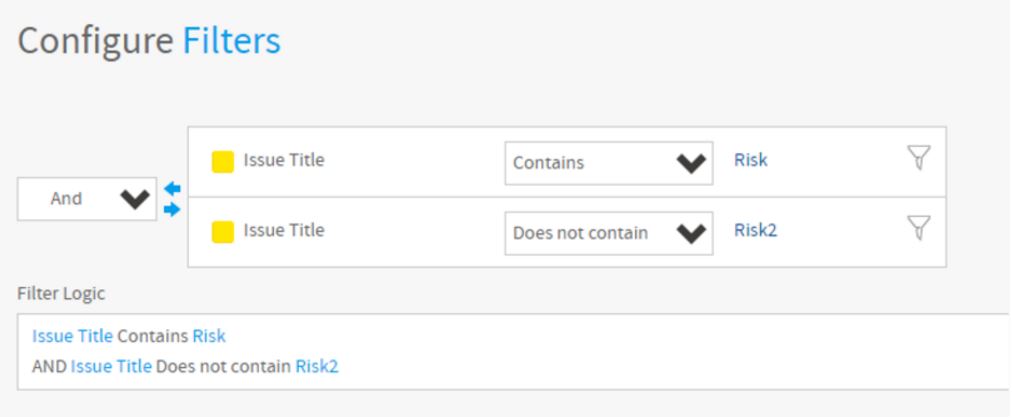Click Issue Title link on the first Filter Logic line

72,337
